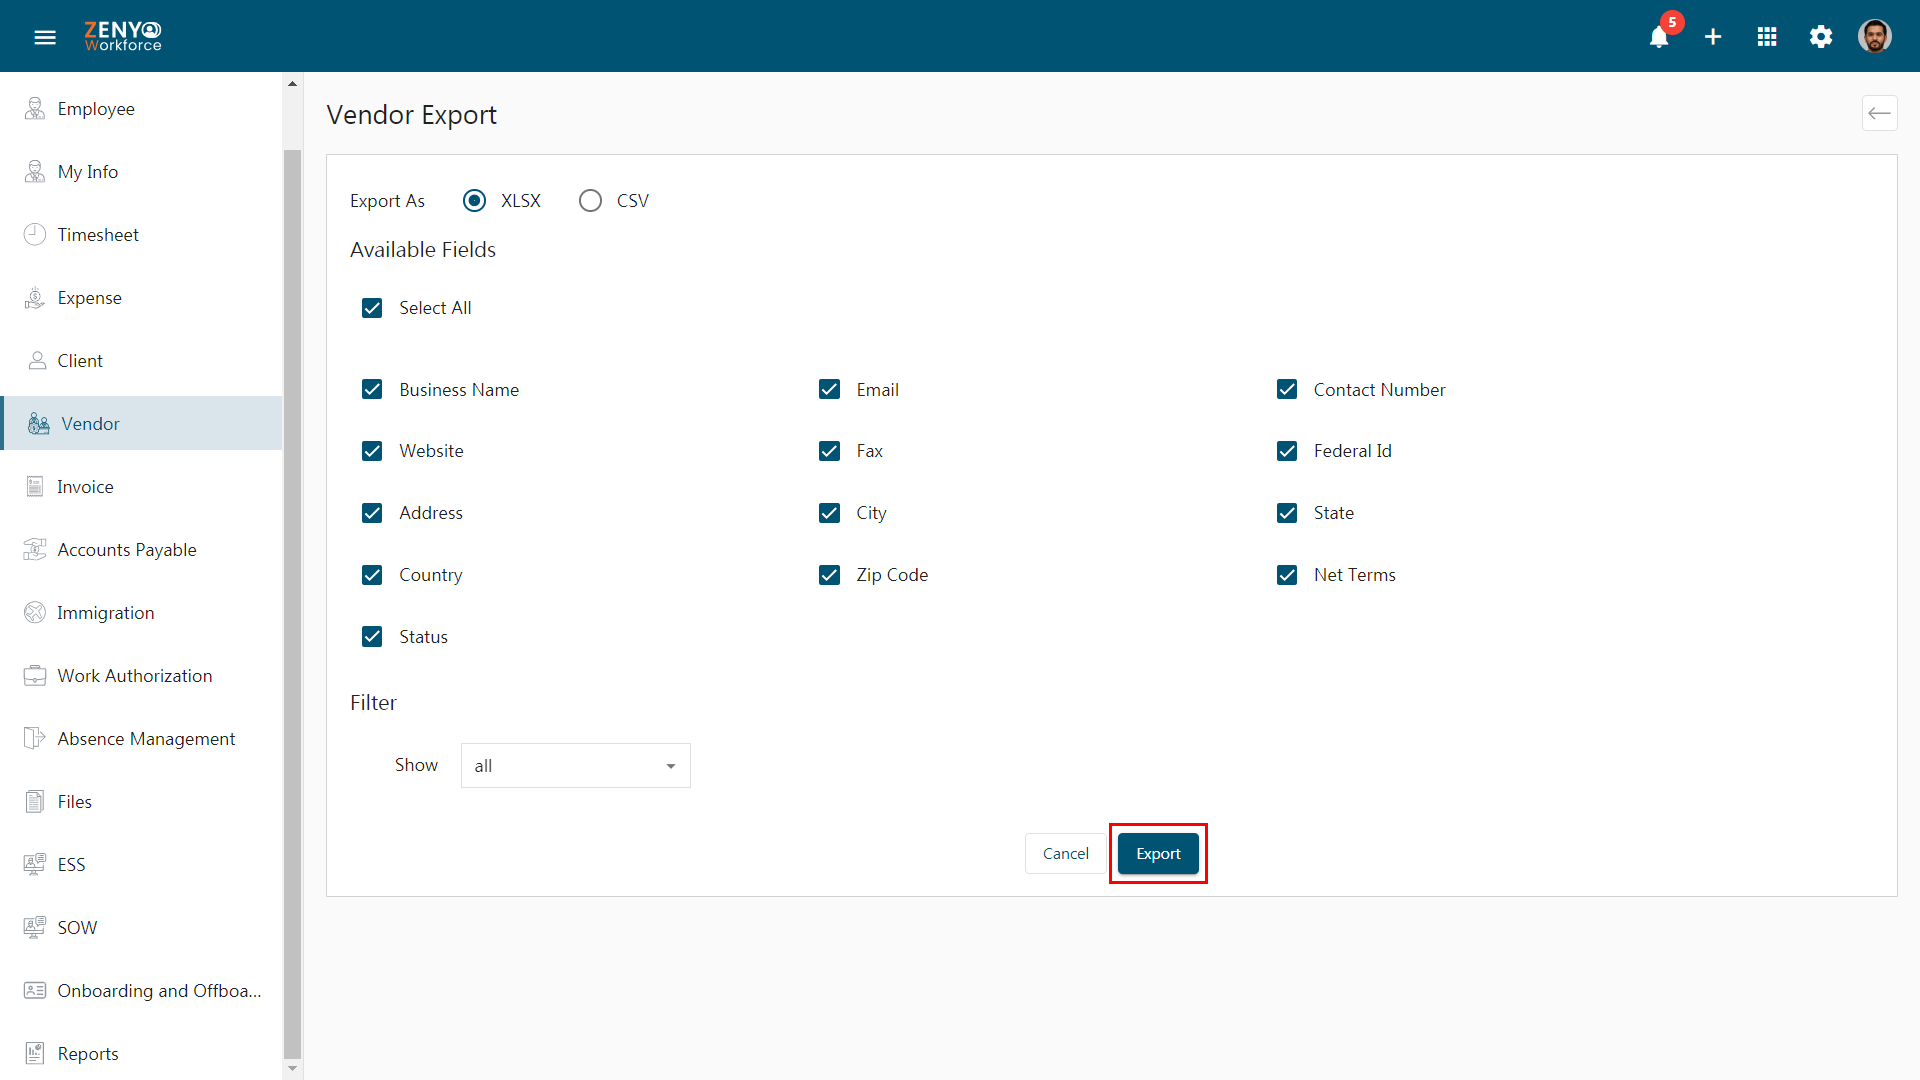Click the My Info sidebar icon

point(35,172)
